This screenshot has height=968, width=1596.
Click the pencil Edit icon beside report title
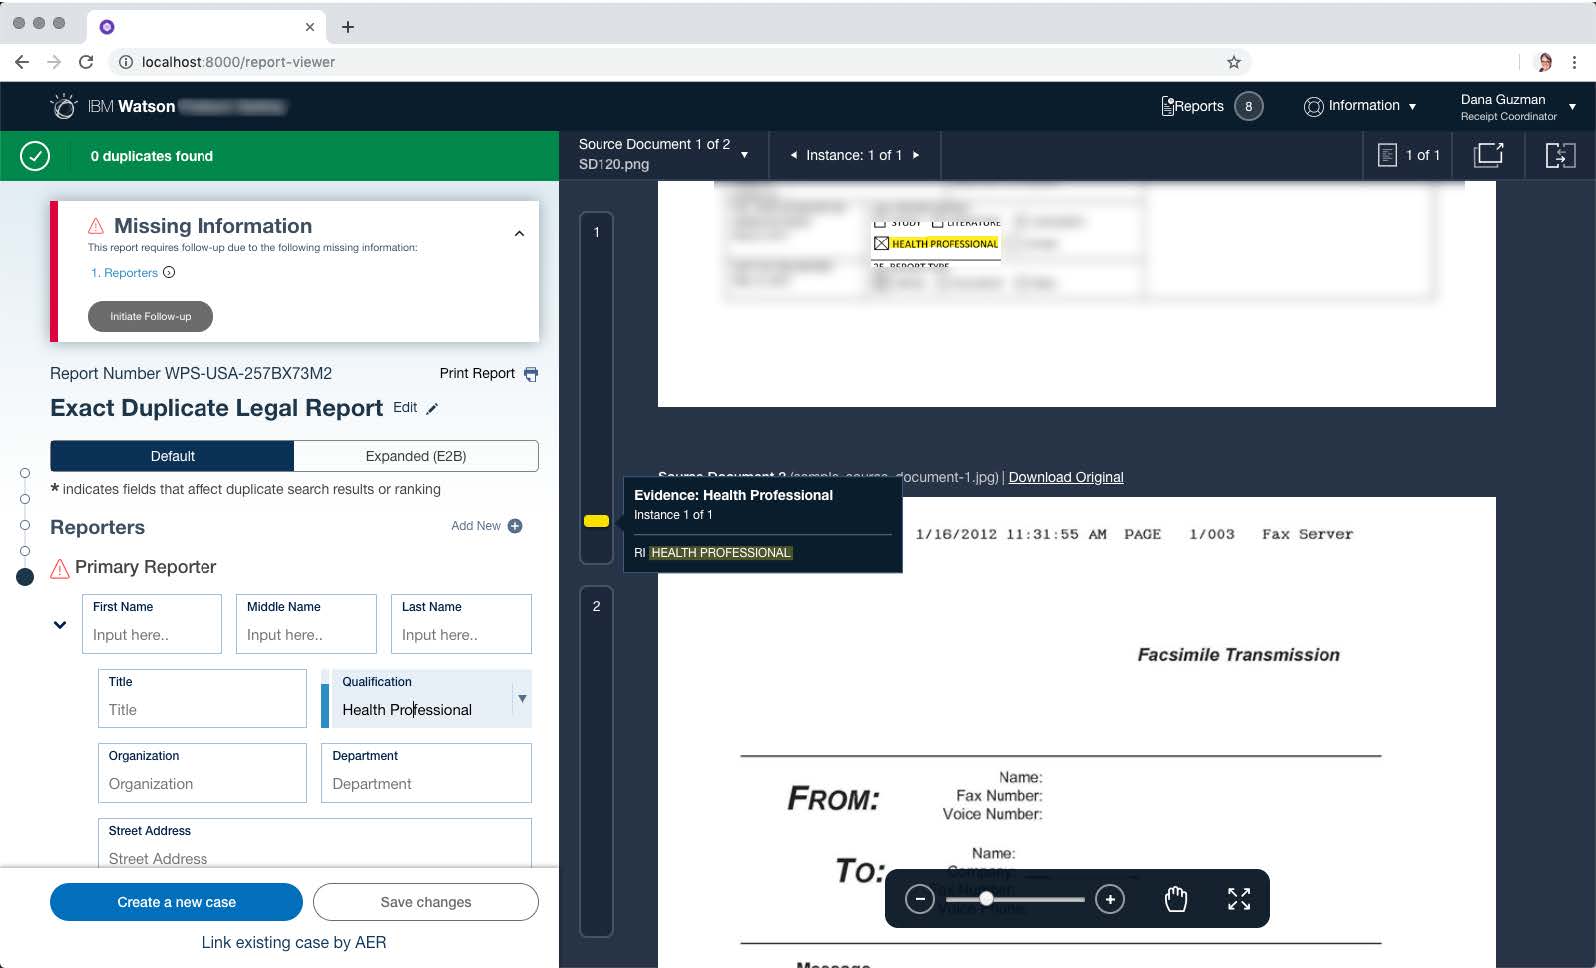click(x=432, y=408)
